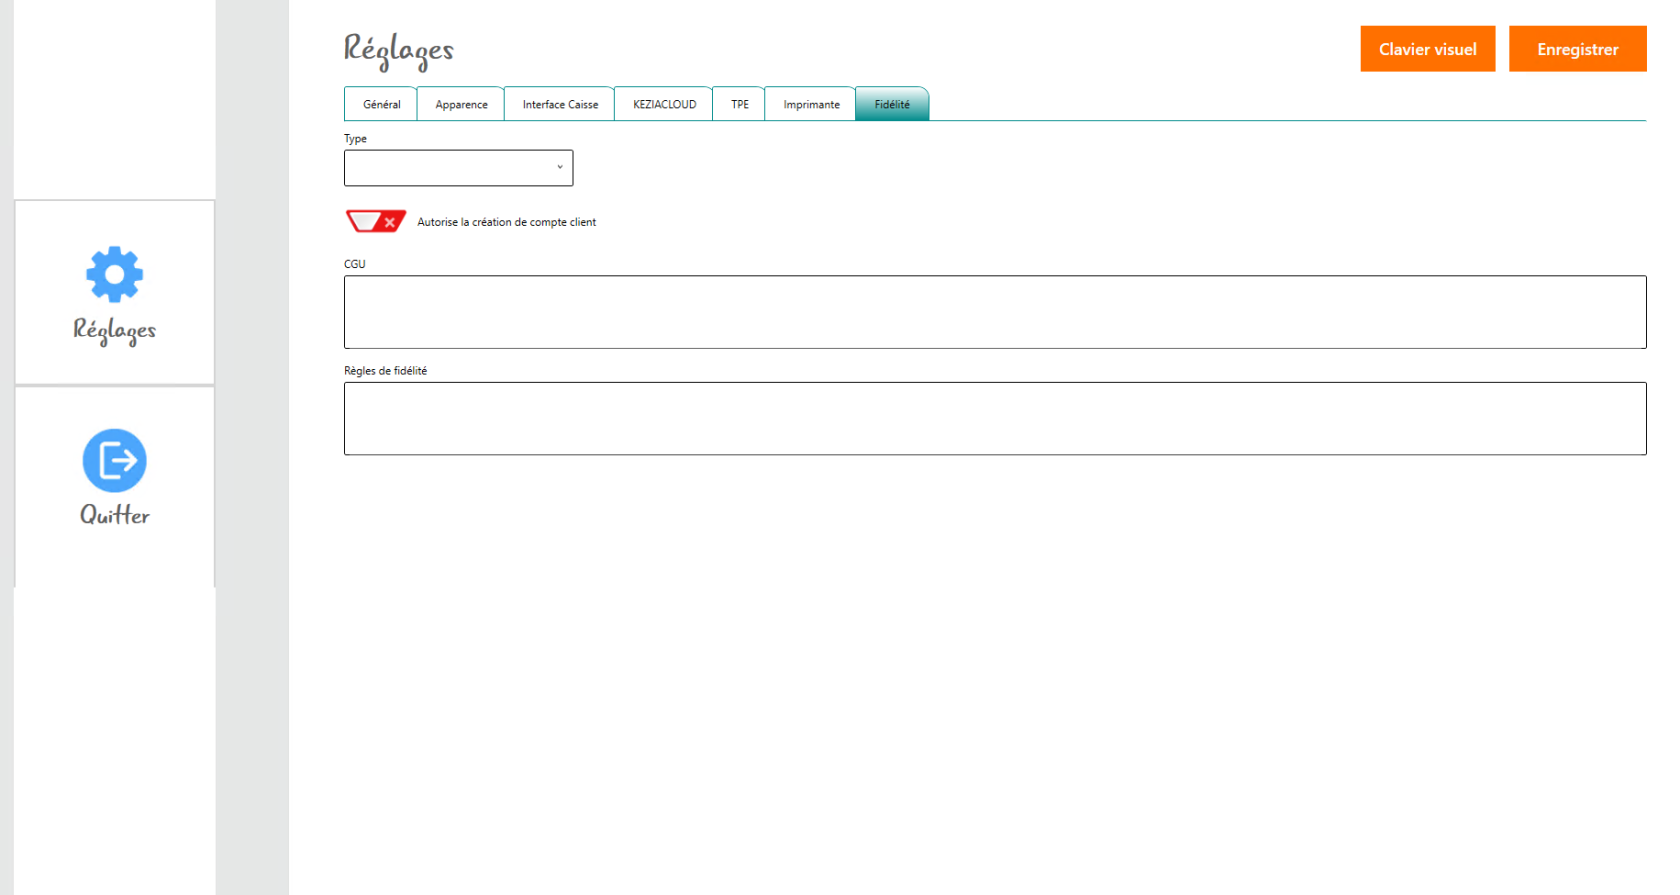Click the blue Réglages gear icon
This screenshot has width=1680, height=895.
(x=115, y=274)
